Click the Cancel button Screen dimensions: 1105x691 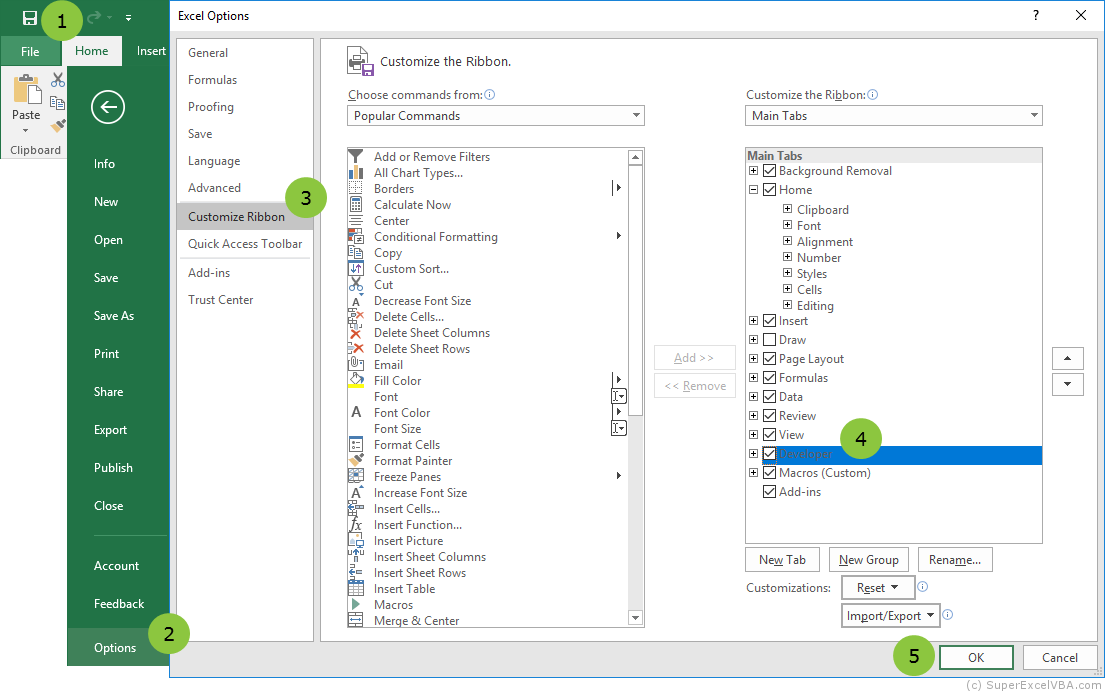tap(1060, 657)
